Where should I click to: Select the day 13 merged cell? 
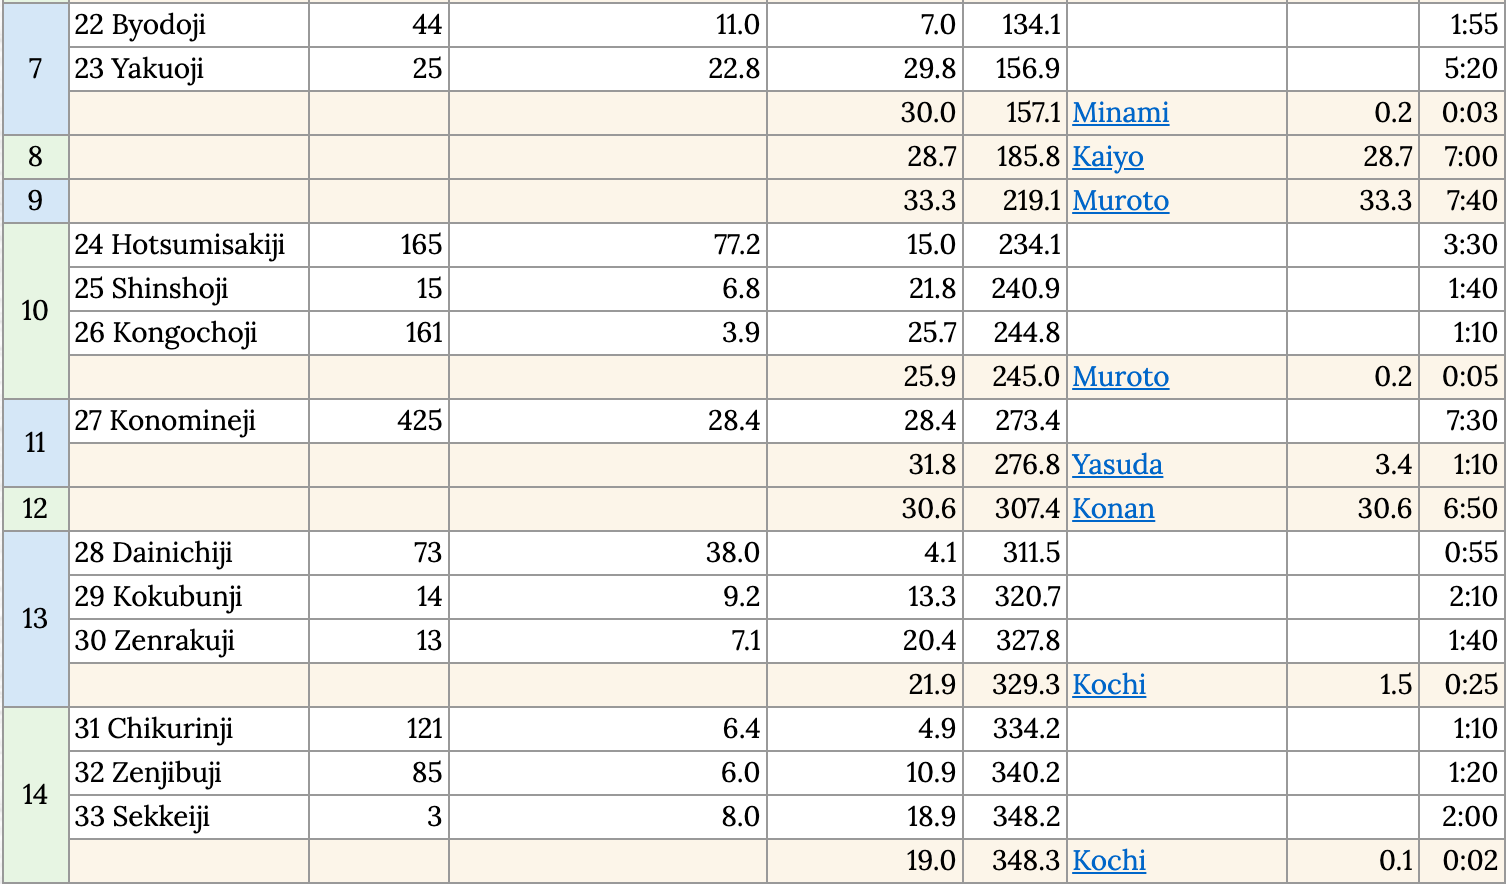pyautogui.click(x=35, y=619)
